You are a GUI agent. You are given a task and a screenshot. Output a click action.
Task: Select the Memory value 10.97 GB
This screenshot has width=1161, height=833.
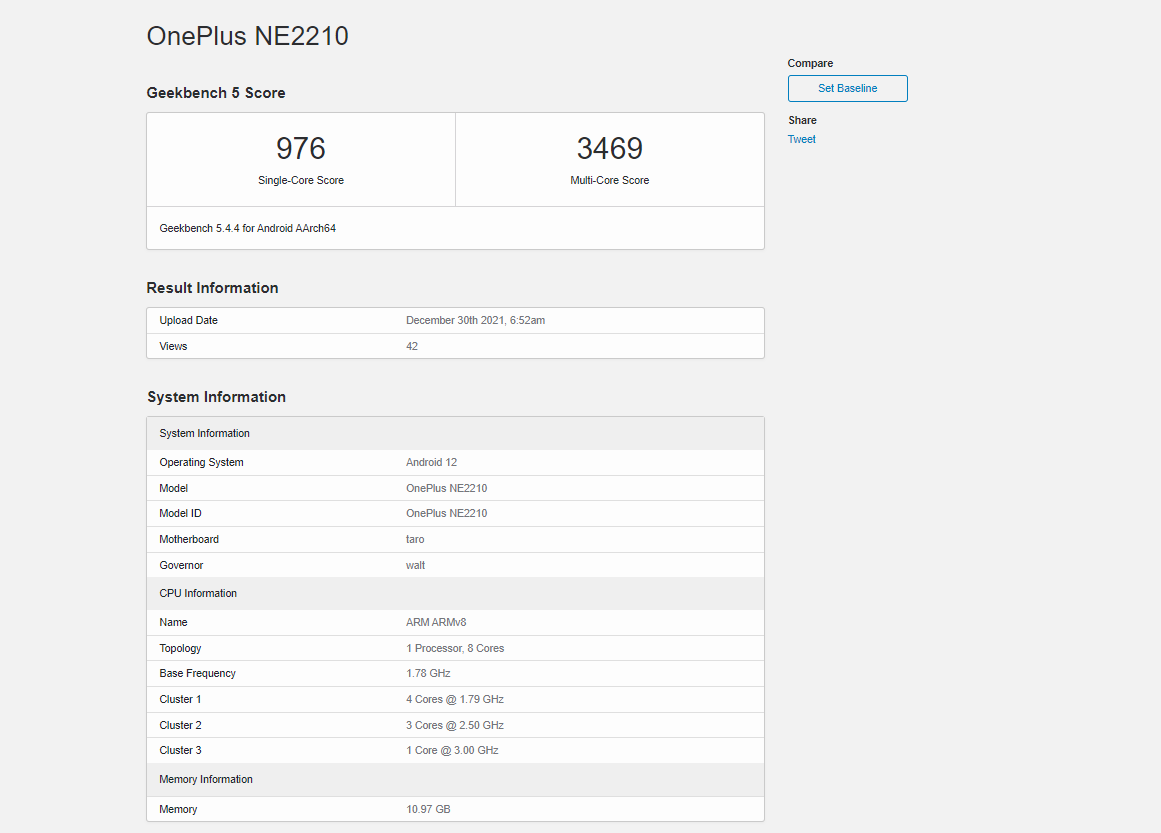[x=428, y=809]
